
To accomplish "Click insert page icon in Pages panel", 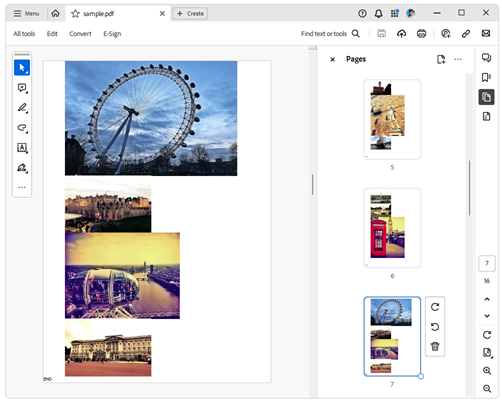I will point(441,59).
